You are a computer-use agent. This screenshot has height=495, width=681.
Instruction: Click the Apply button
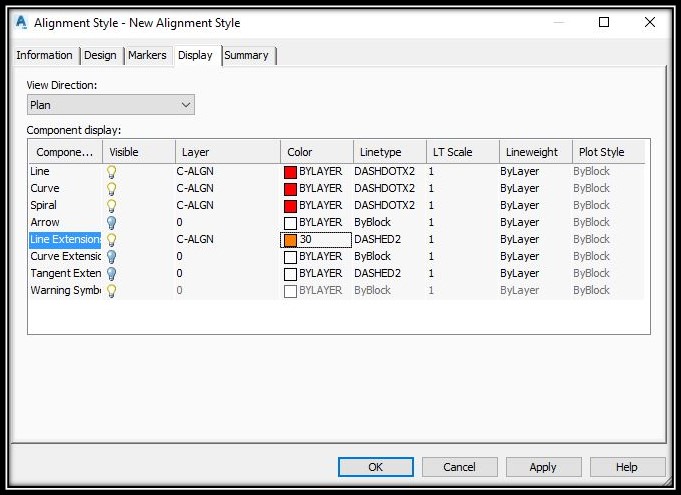click(x=543, y=467)
